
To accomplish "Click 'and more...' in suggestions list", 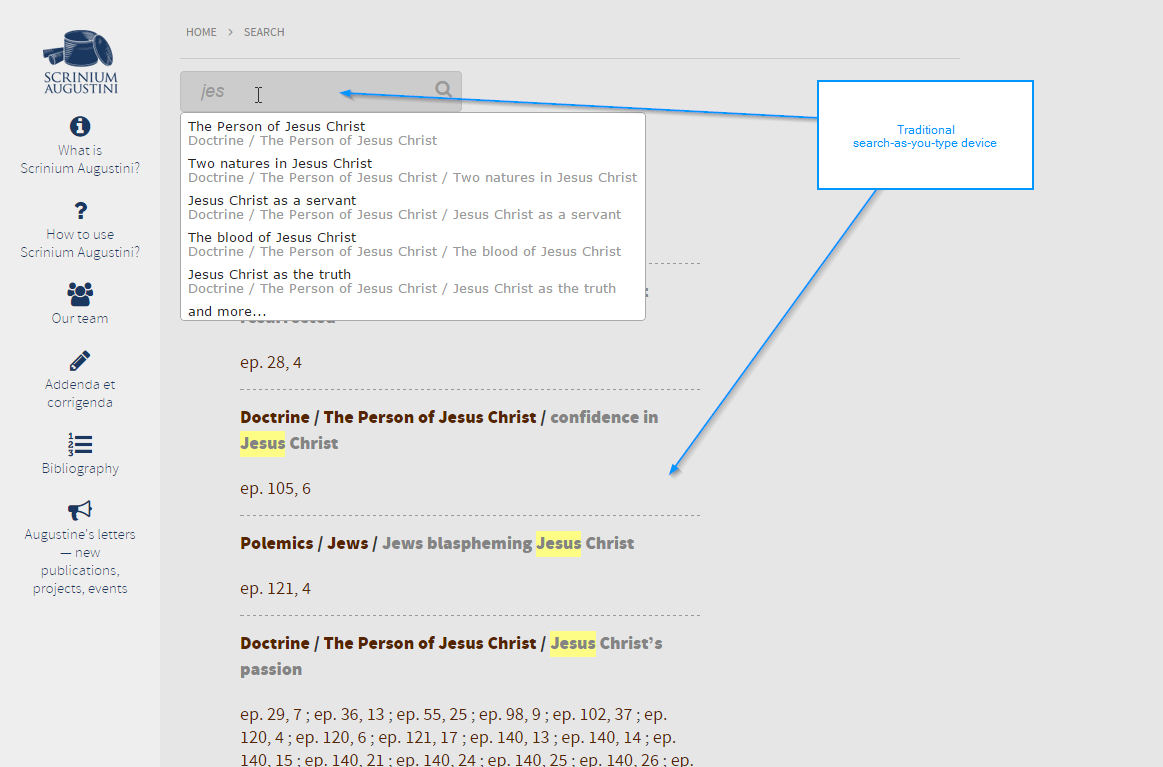I will (227, 312).
